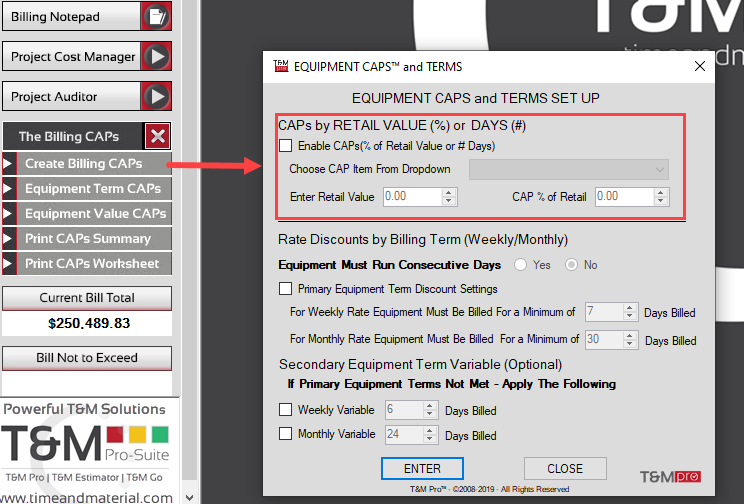
Task: Click Current Bill Total button
Action: [x=87, y=298]
